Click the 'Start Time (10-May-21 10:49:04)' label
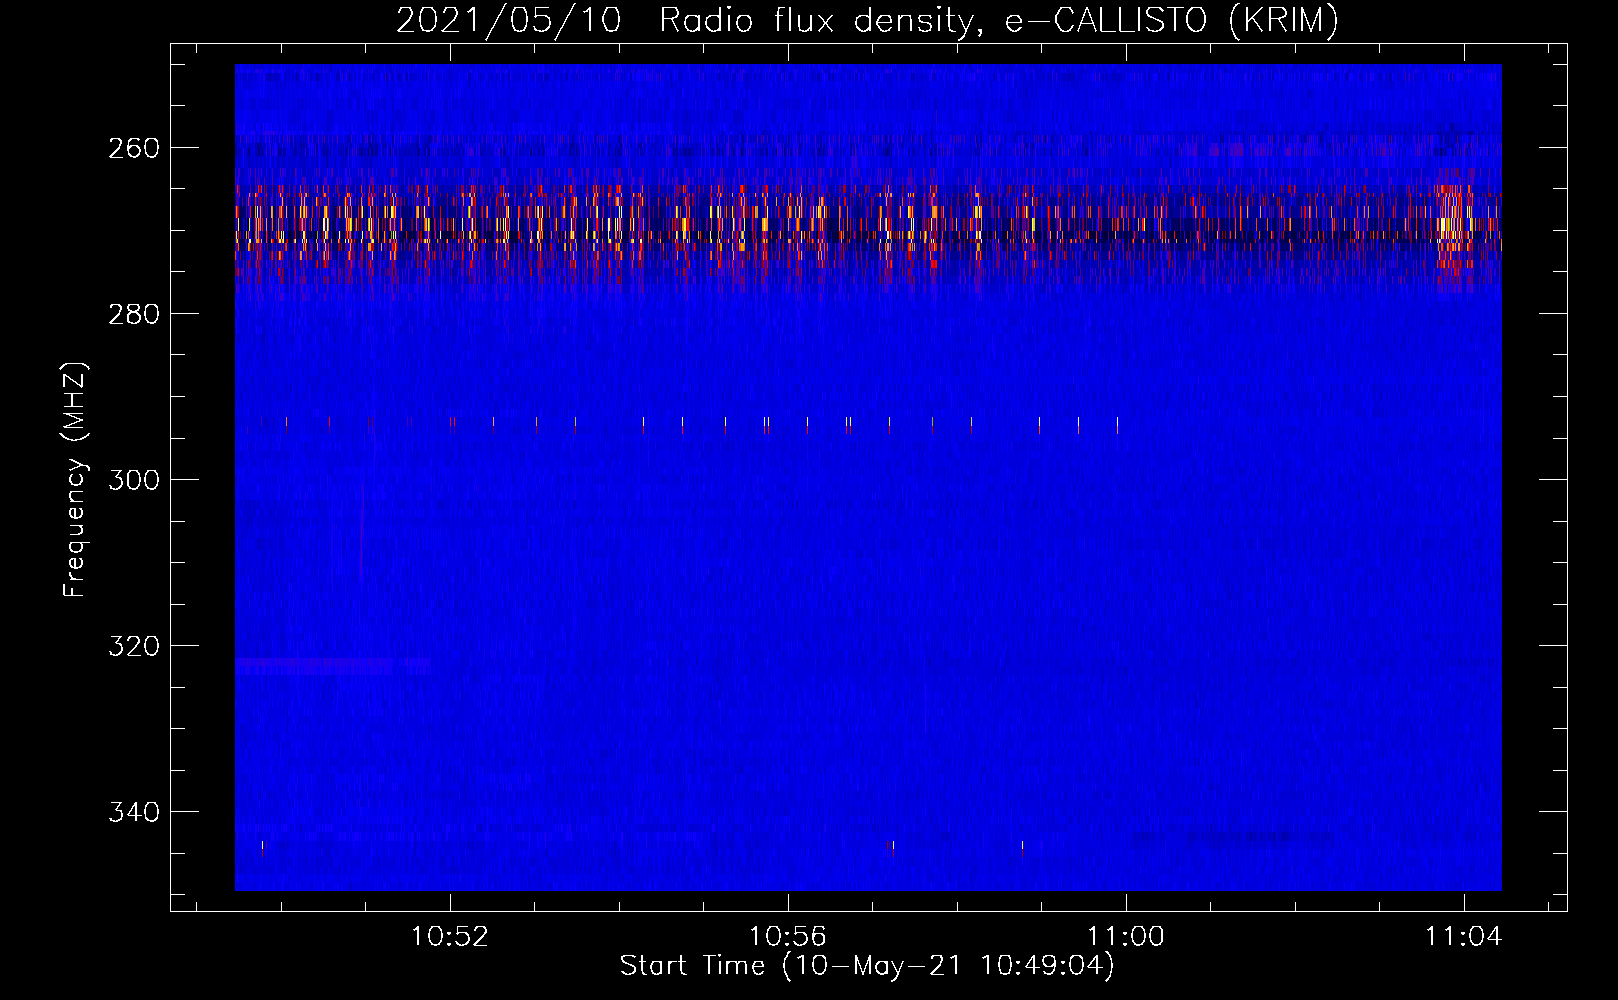Viewport: 1618px width, 1000px height. point(867,966)
